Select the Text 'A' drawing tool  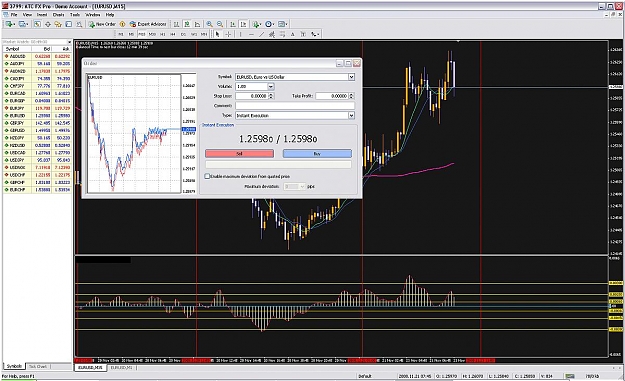point(293,34)
